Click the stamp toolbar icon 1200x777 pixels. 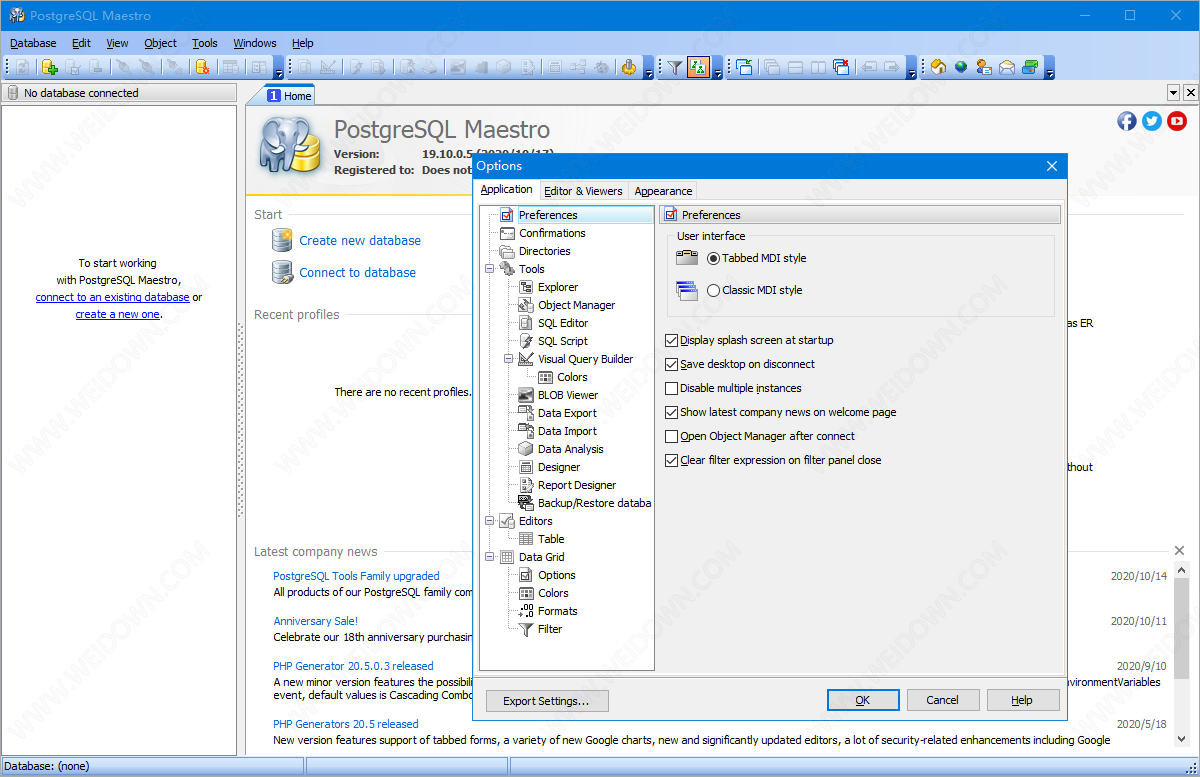[x=629, y=67]
